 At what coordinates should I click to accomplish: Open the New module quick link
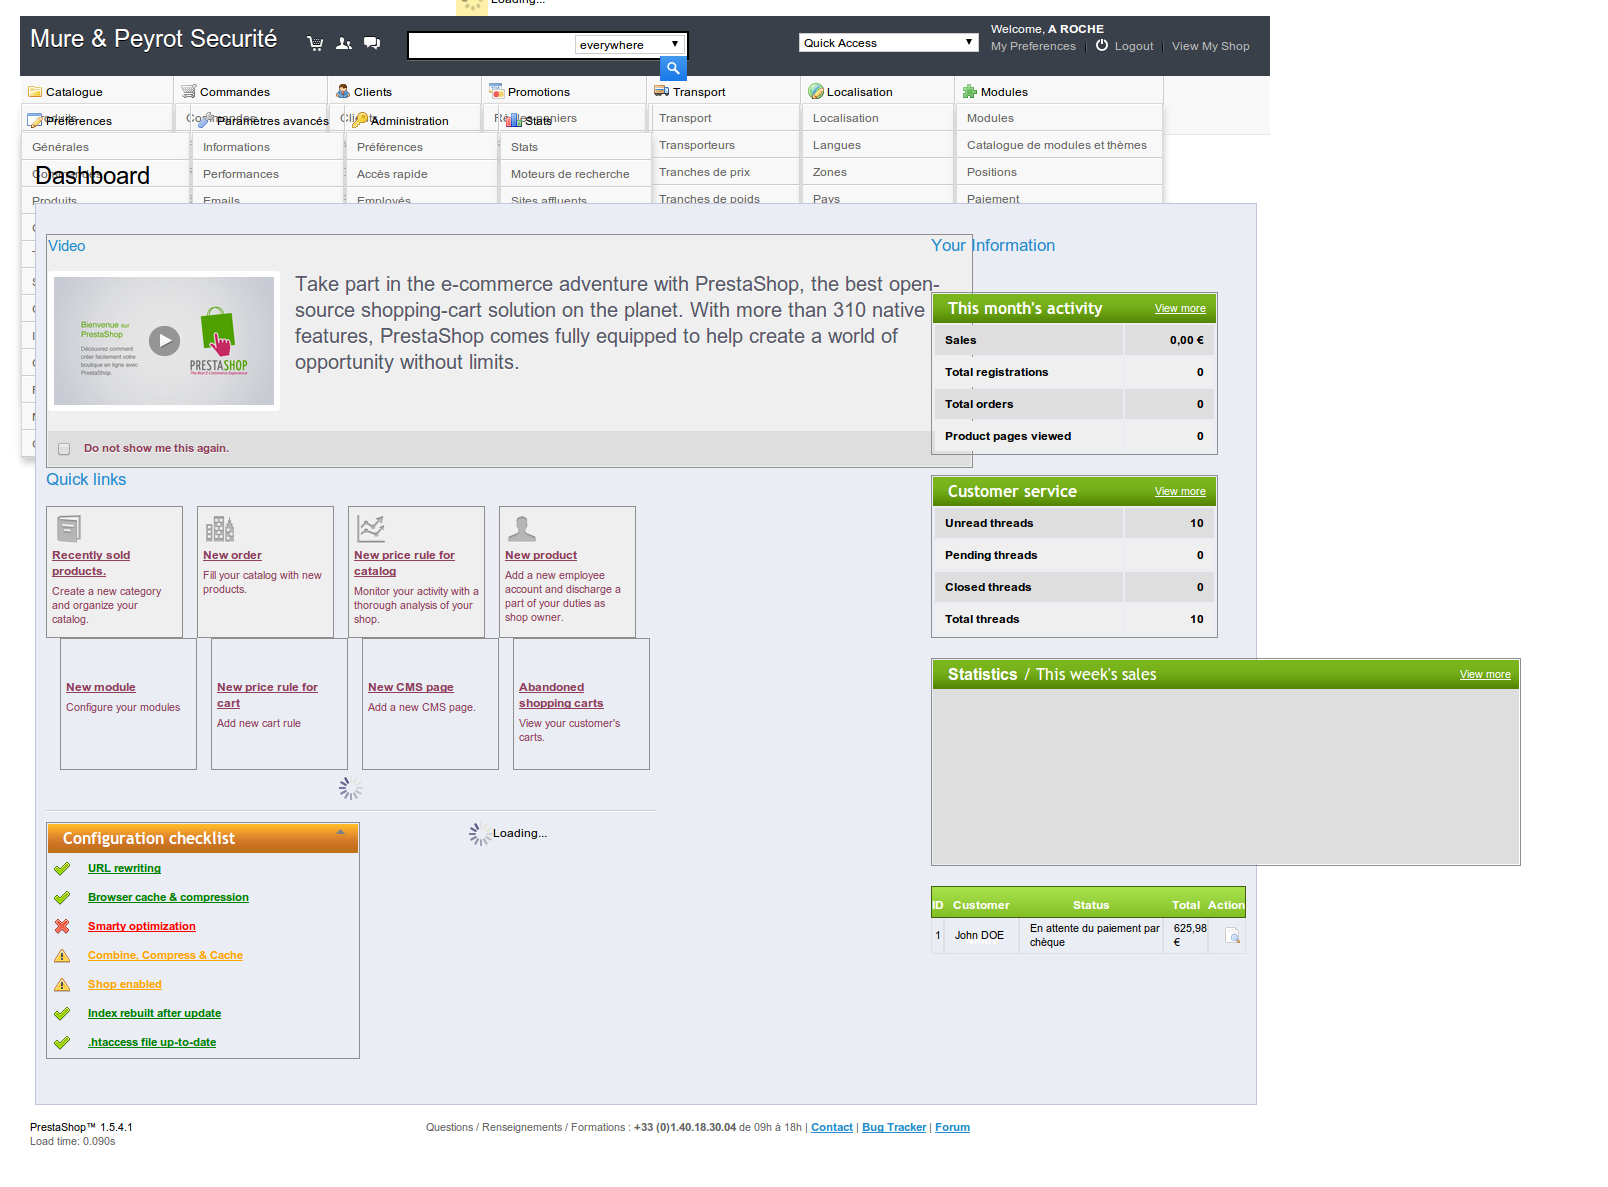101,687
